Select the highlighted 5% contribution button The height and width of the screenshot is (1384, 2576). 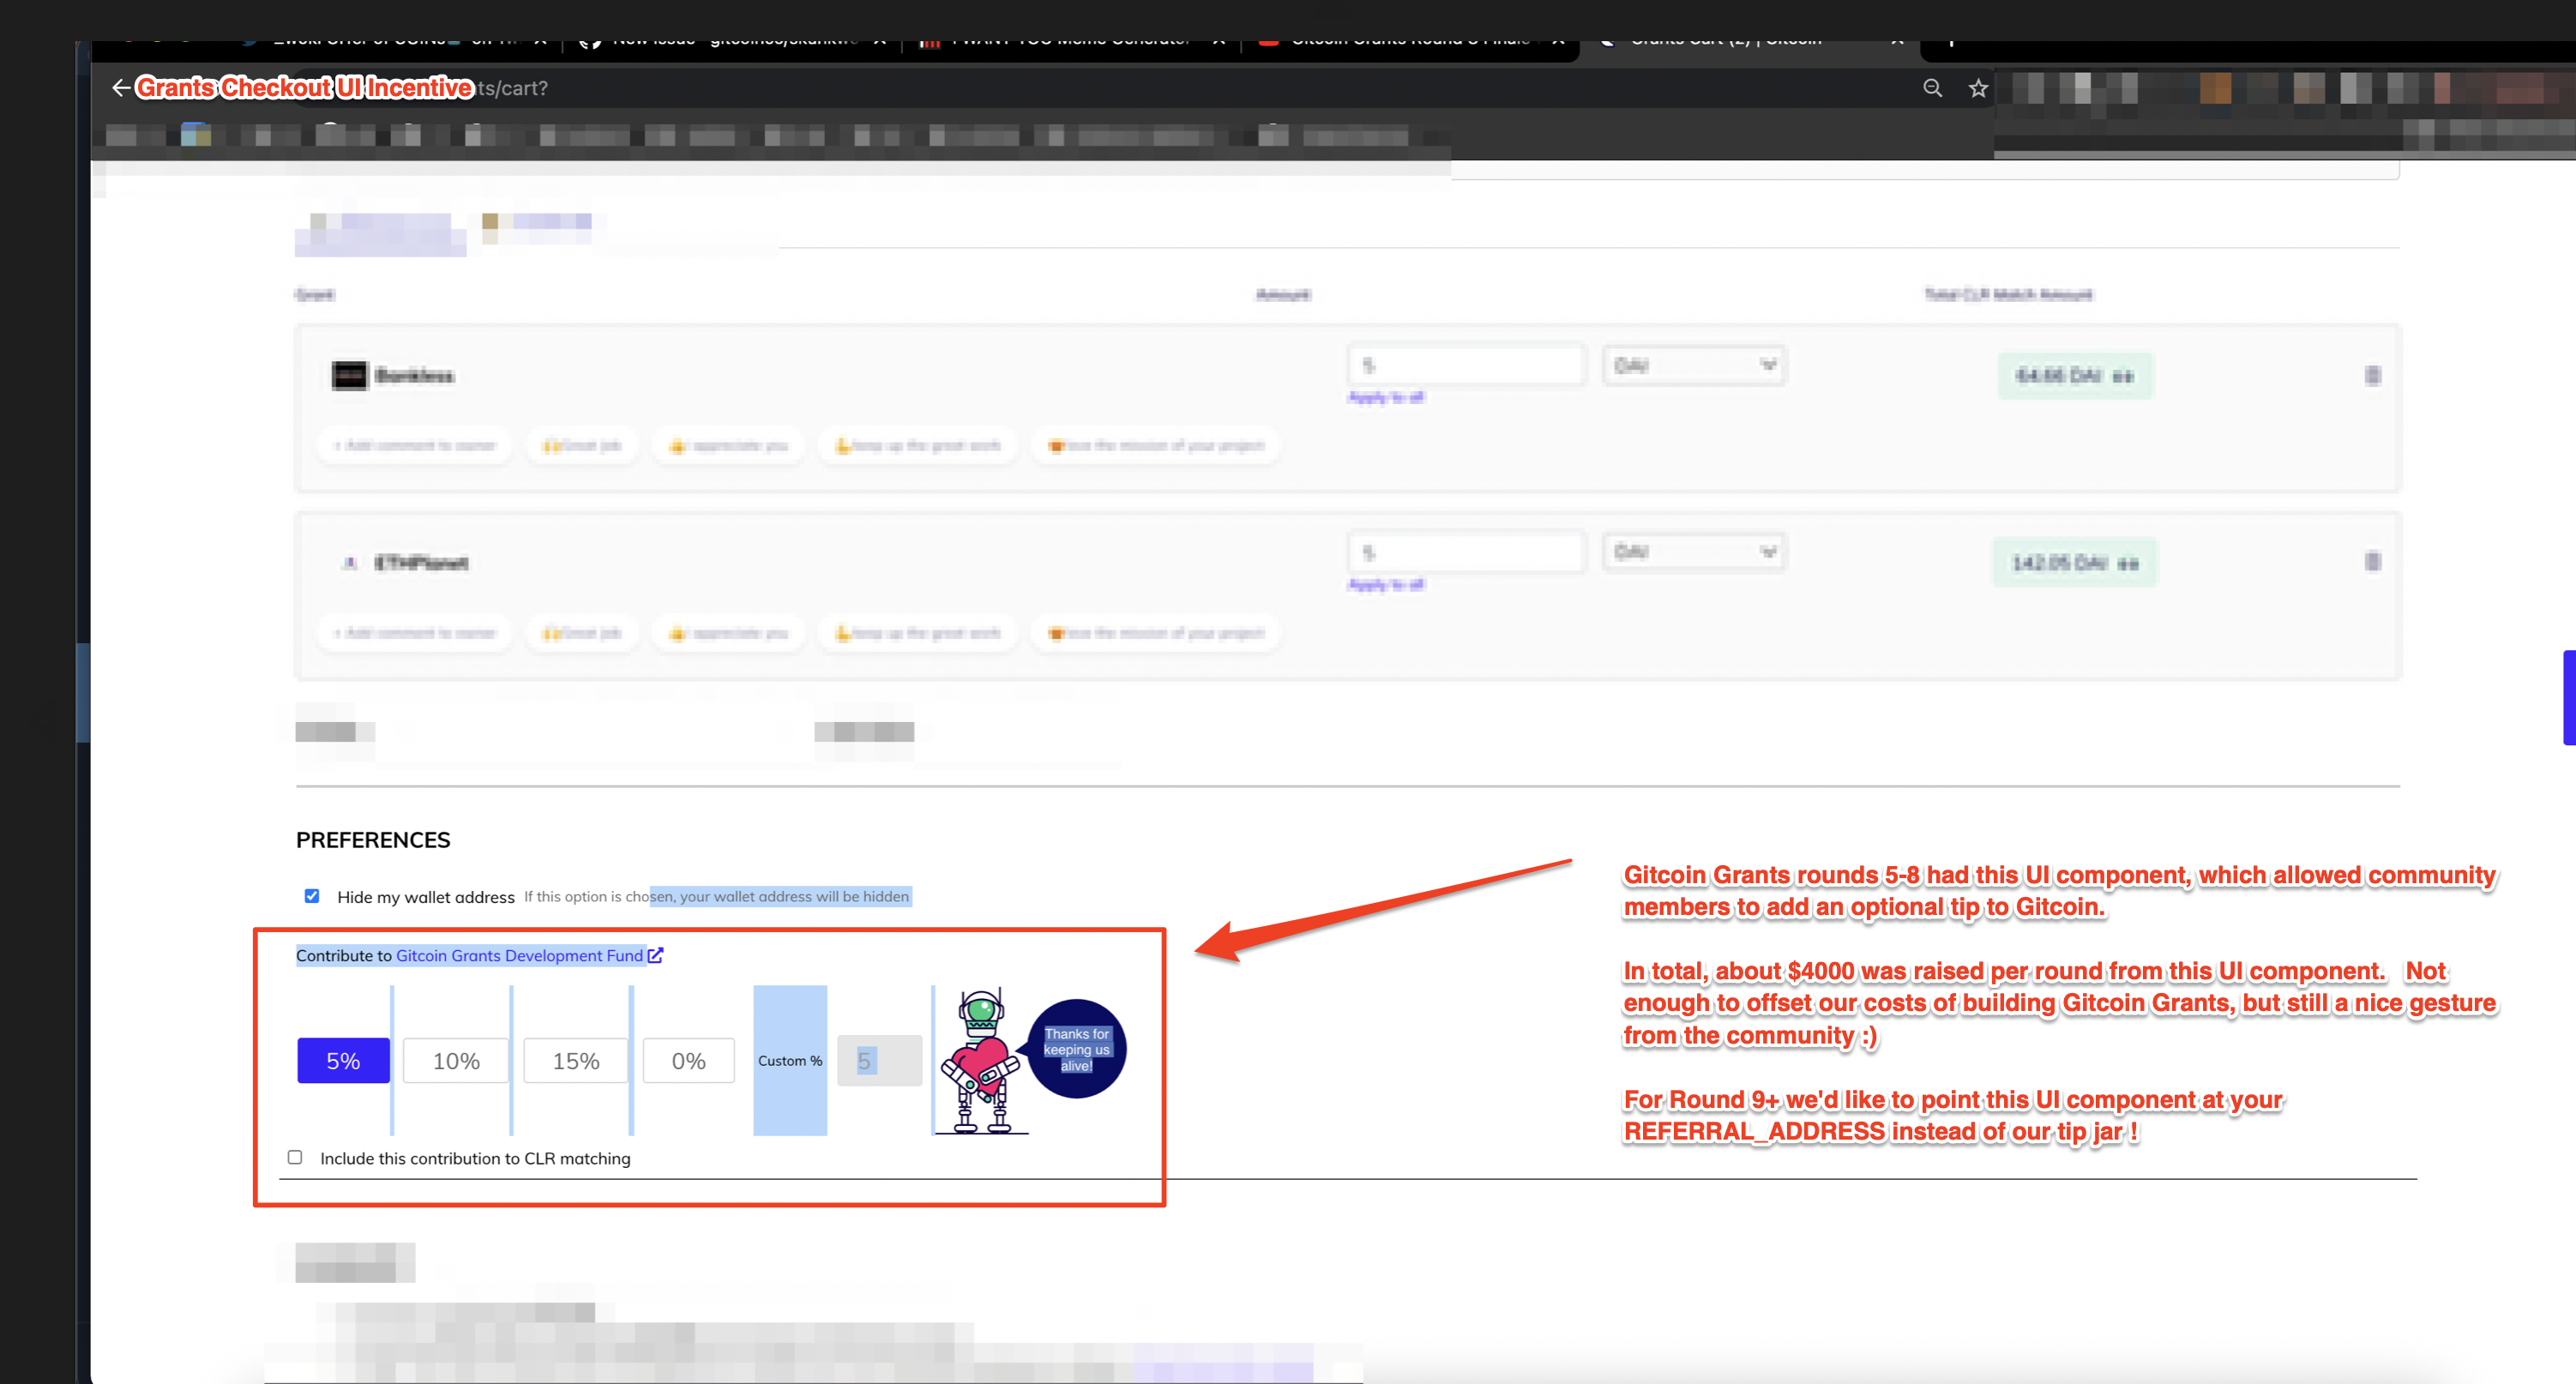point(343,1061)
